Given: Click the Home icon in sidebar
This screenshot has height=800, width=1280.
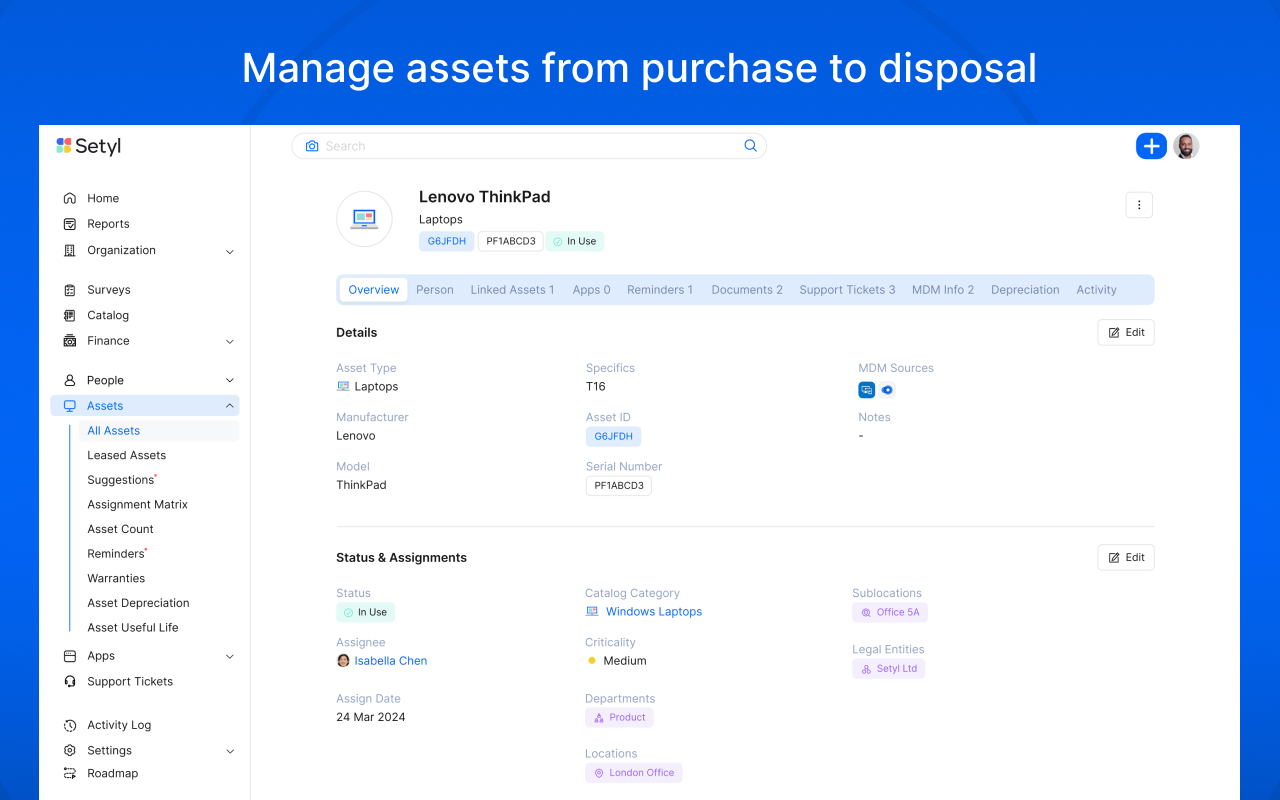Looking at the screenshot, I should [70, 198].
